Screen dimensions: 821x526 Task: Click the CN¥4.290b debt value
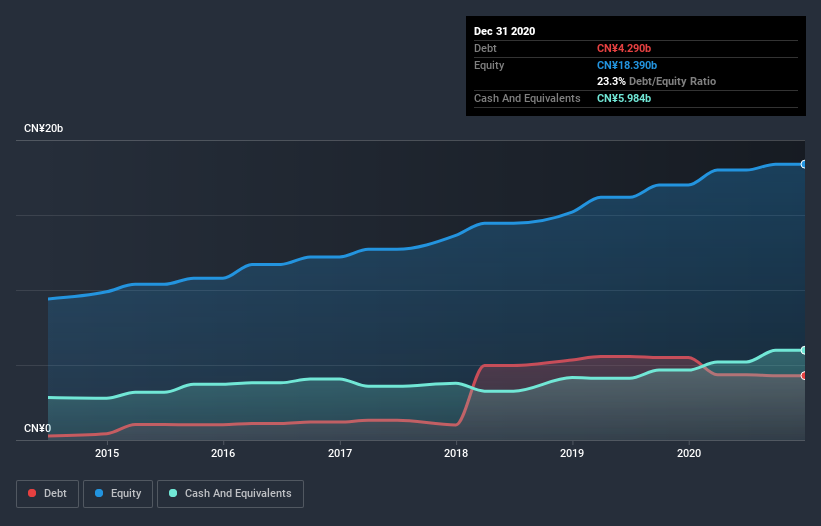coord(624,48)
